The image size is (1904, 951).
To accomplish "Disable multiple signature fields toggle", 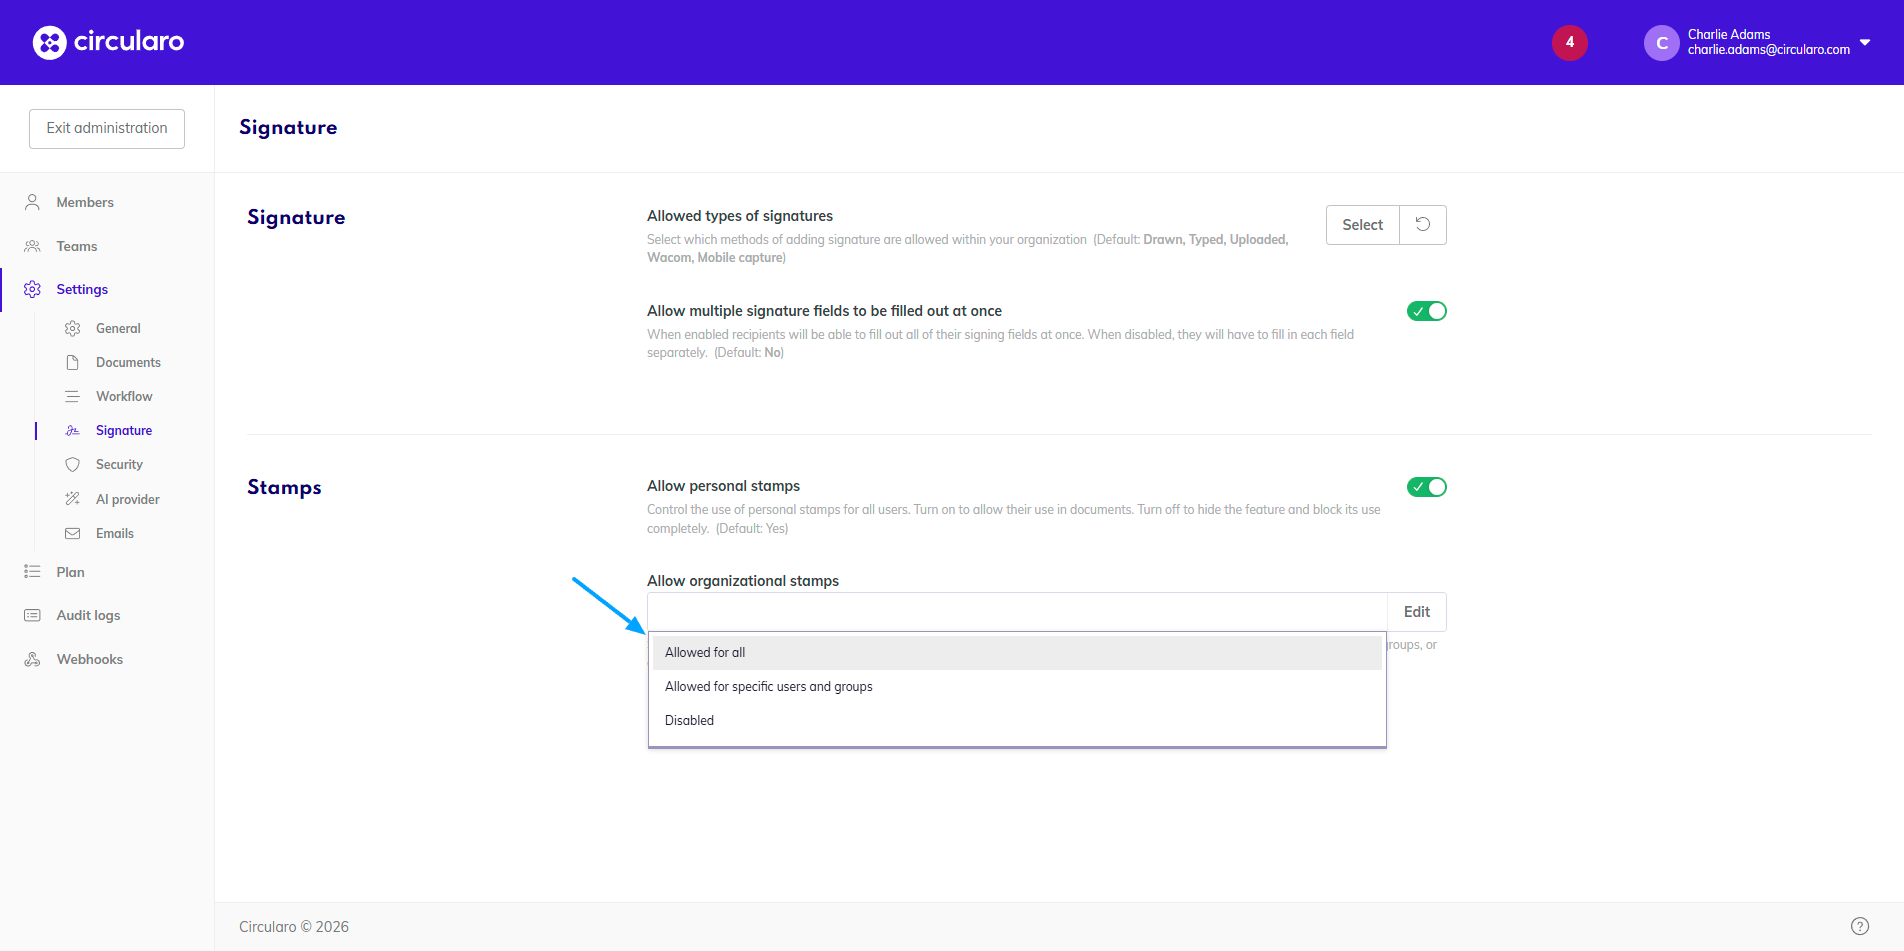I will pyautogui.click(x=1426, y=311).
